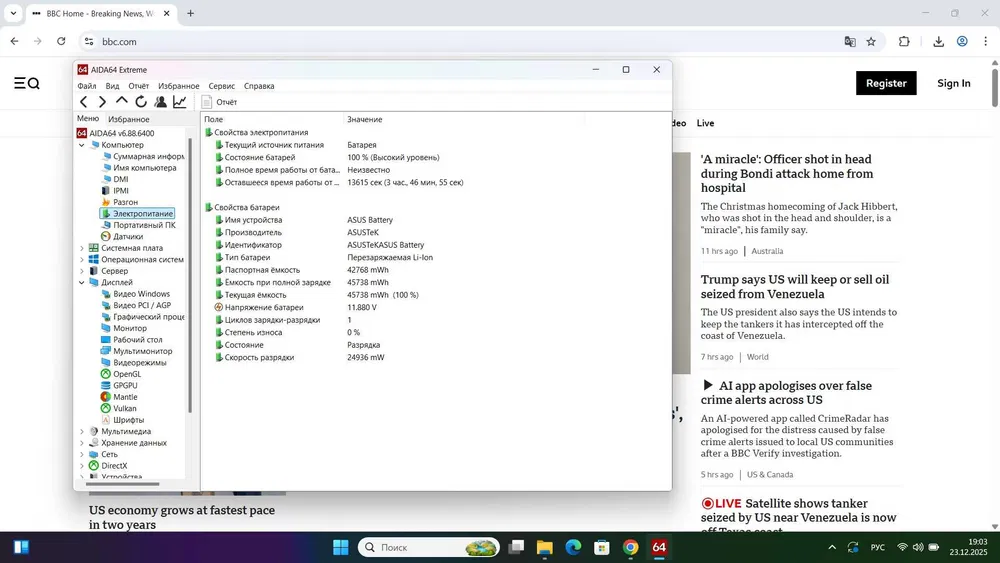
Task: Select the Vulkan tree item
Action: tap(119, 409)
